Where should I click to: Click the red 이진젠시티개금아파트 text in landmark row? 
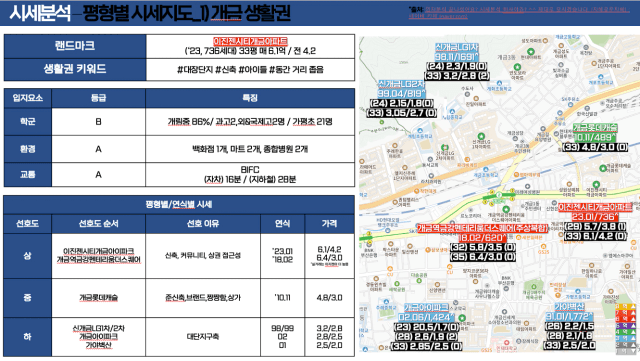point(250,42)
